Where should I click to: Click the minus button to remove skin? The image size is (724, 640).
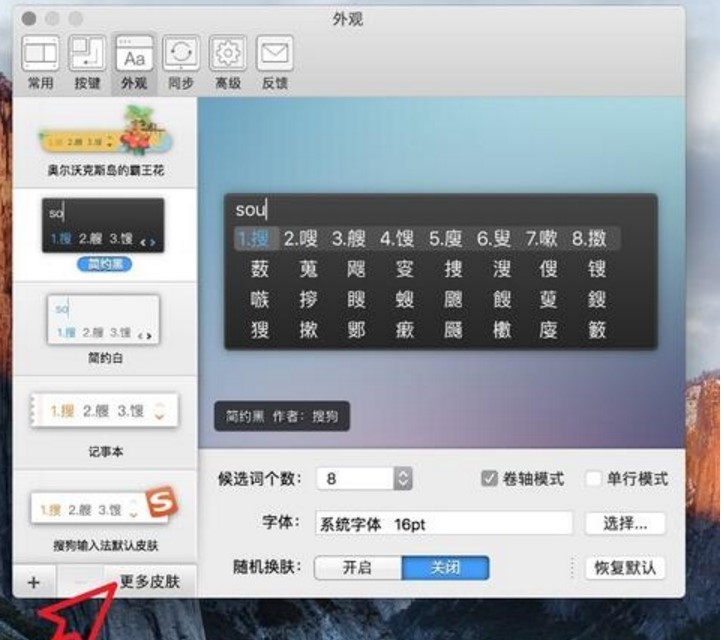tap(80, 582)
